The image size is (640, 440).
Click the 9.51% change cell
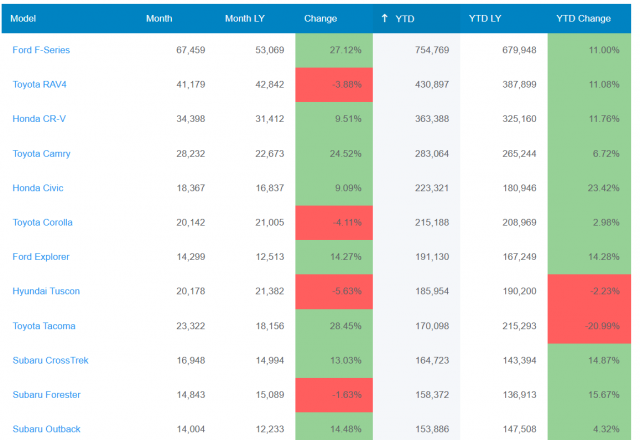tap(334, 119)
